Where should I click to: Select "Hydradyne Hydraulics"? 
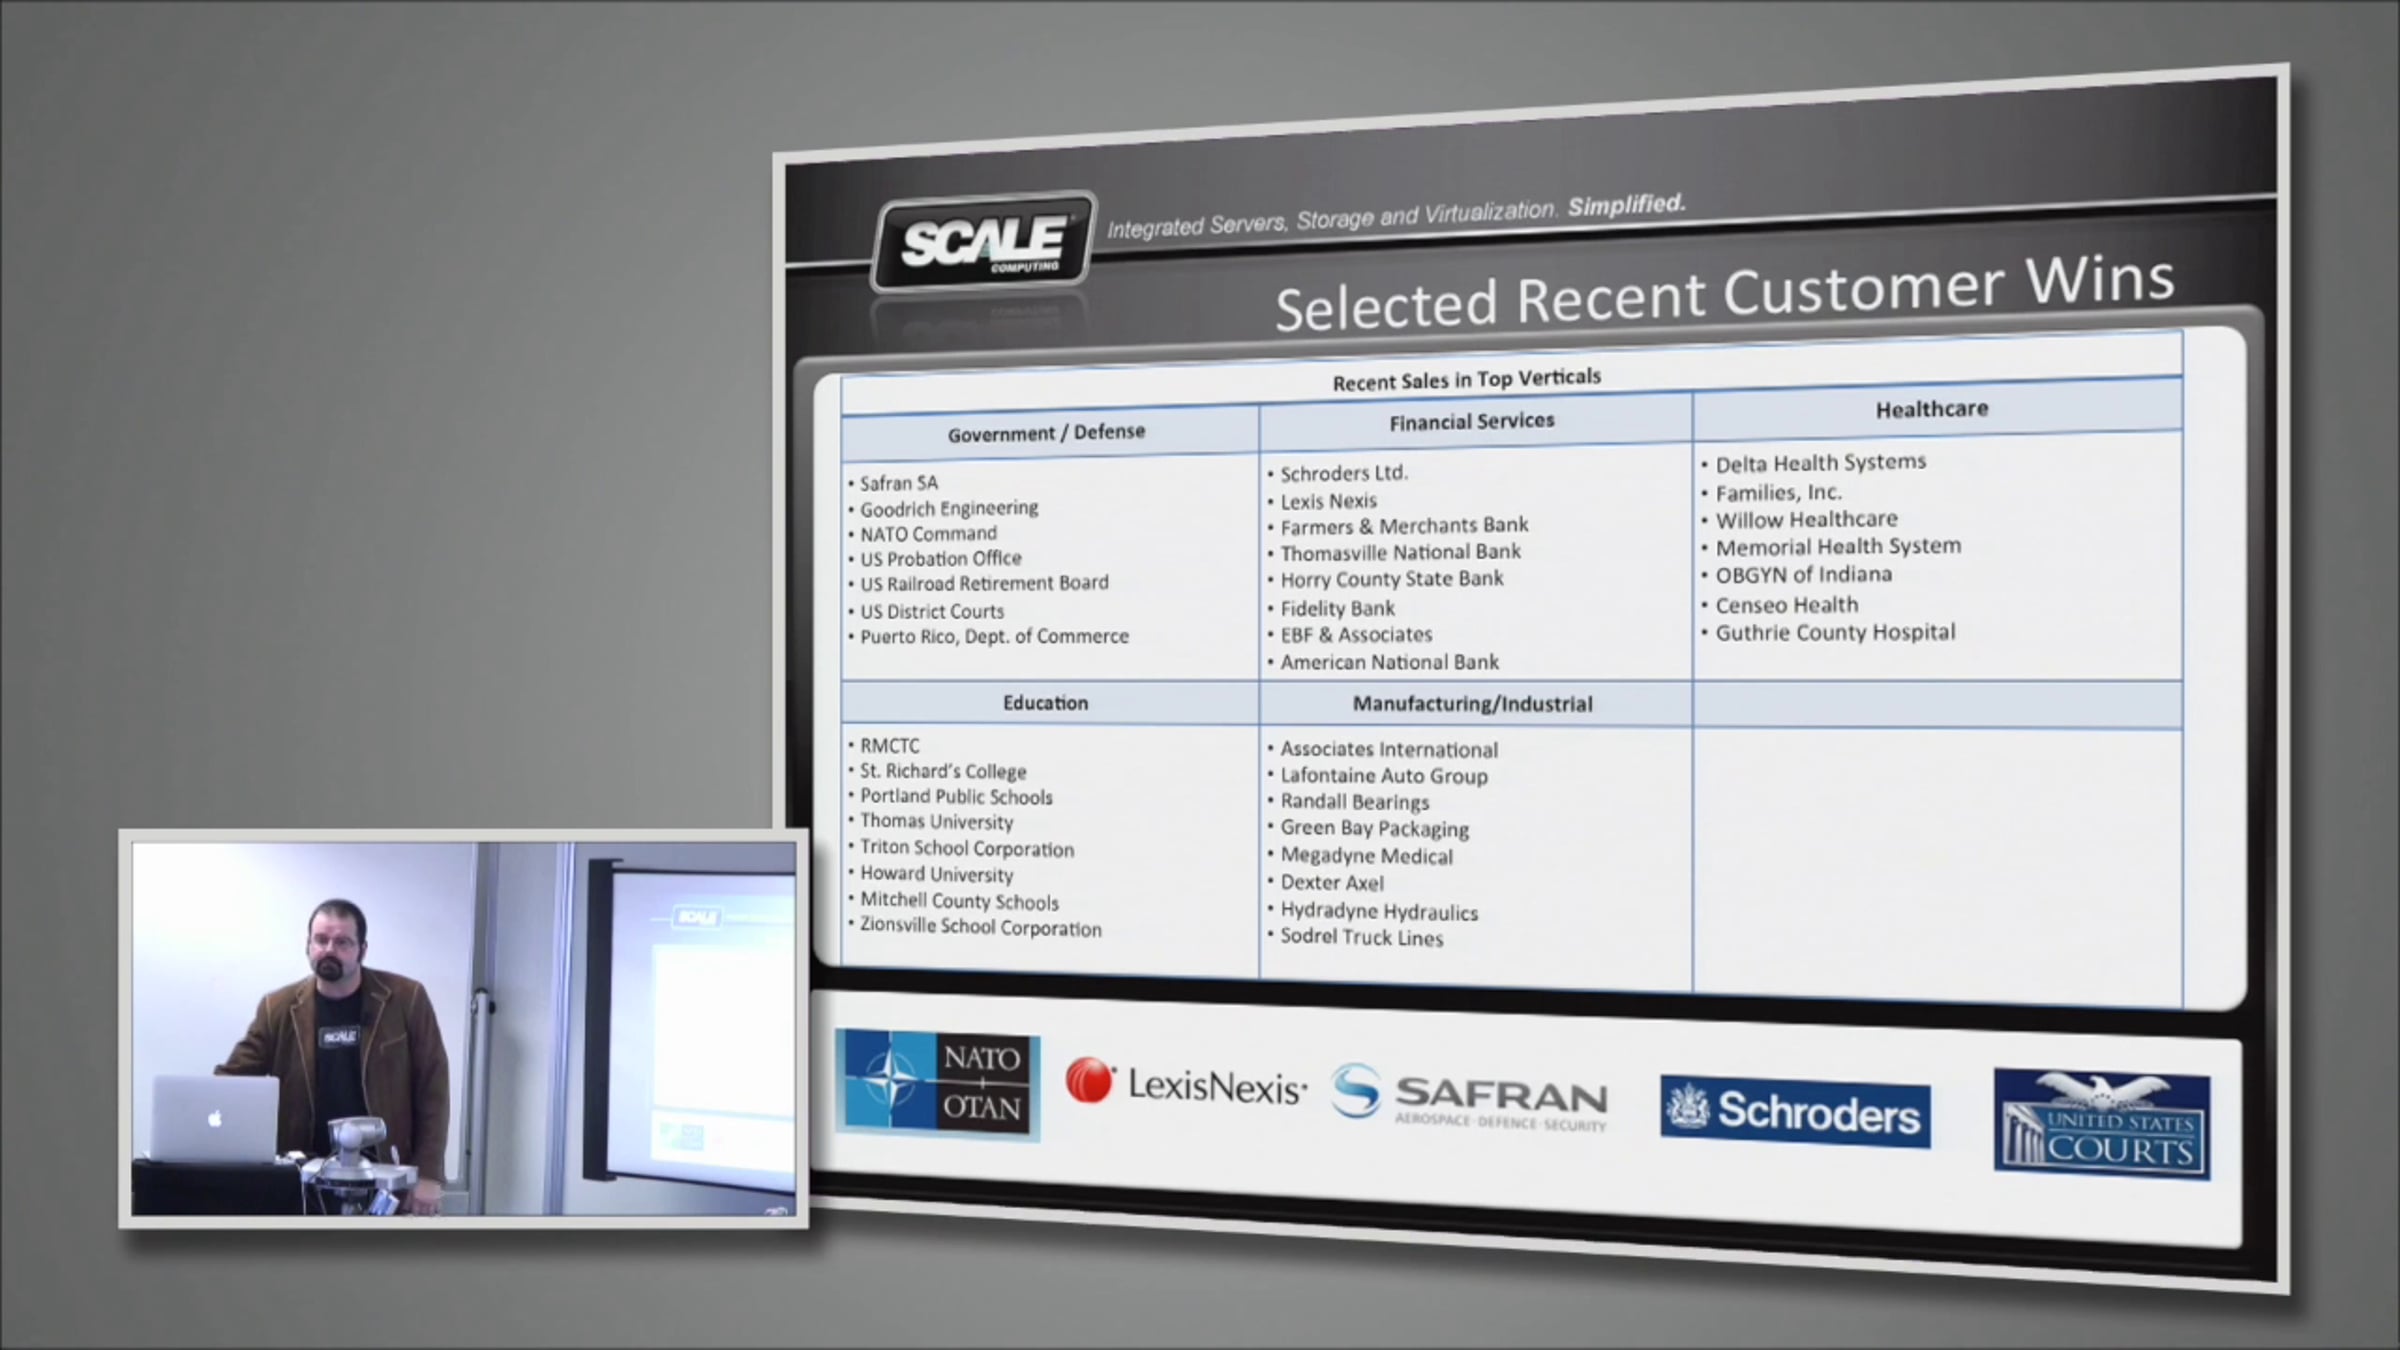[1379, 912]
